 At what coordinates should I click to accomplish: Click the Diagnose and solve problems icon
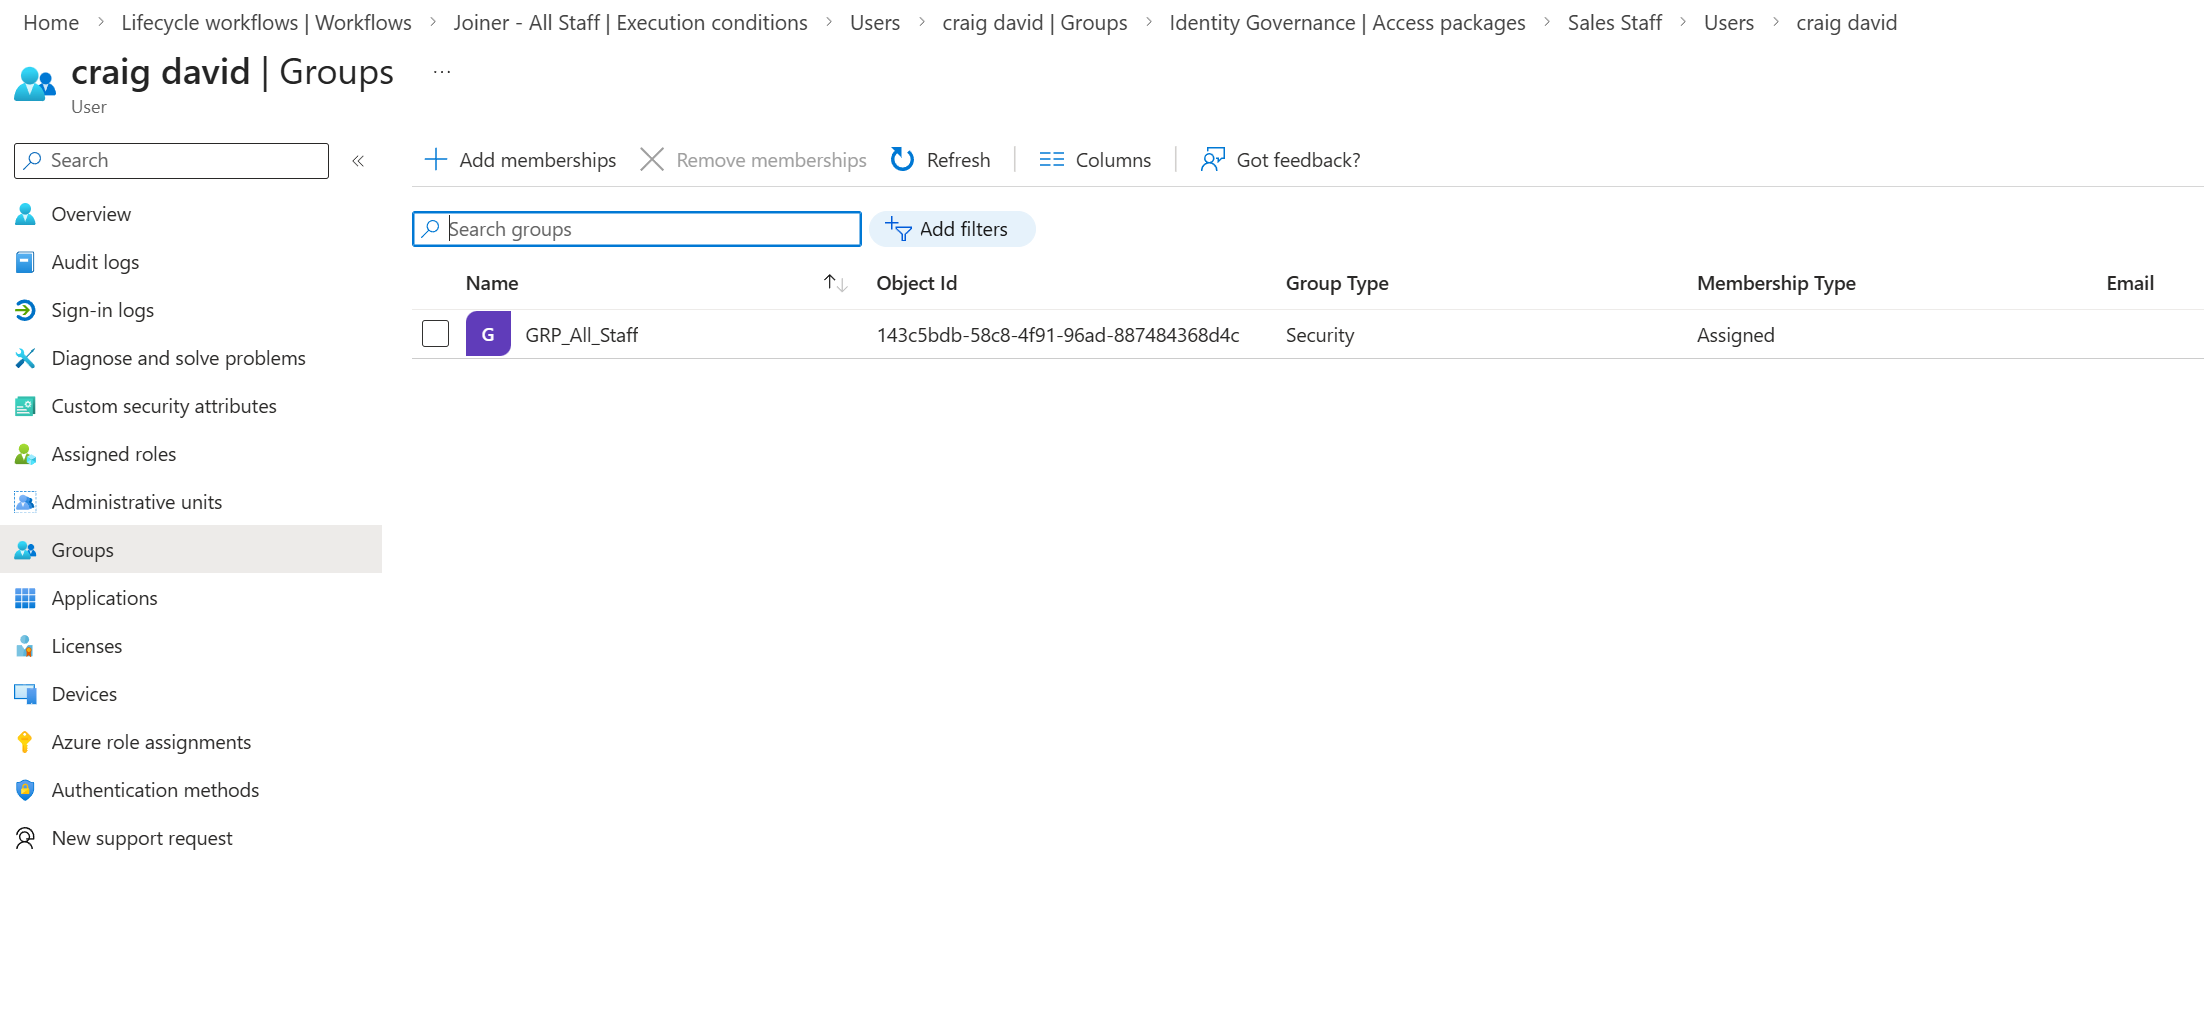click(25, 358)
